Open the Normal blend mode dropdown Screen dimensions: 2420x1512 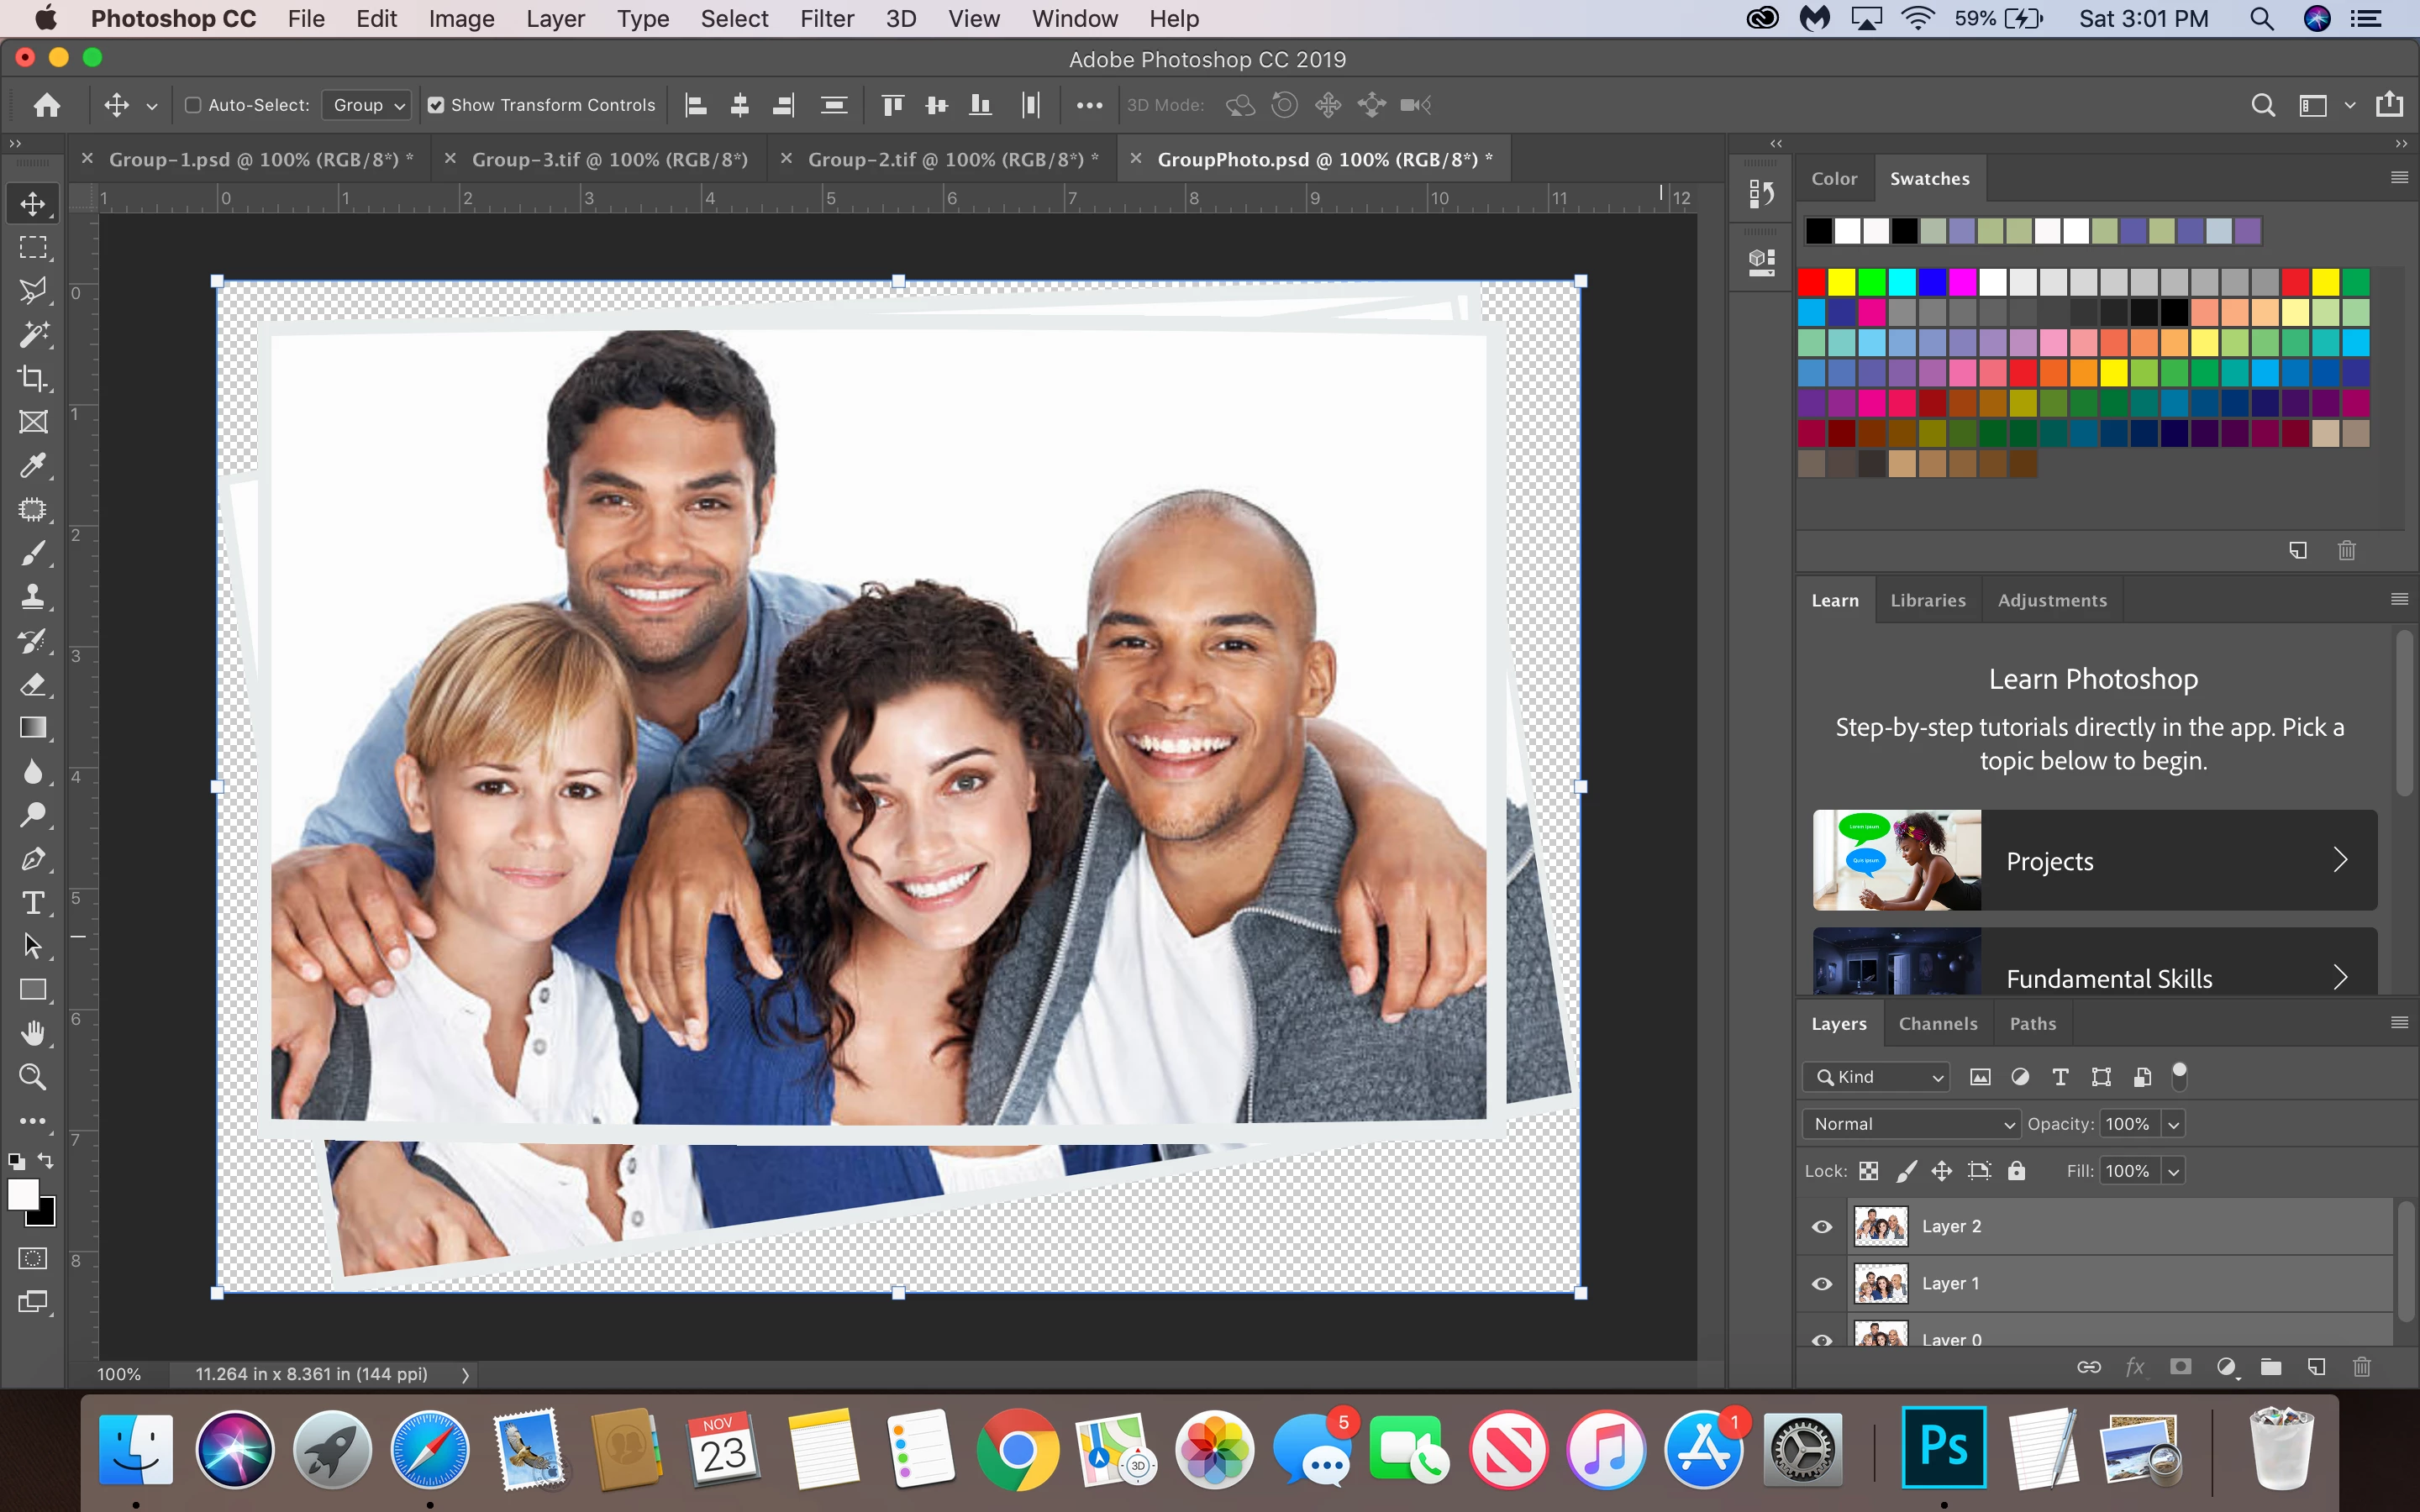point(1911,1124)
